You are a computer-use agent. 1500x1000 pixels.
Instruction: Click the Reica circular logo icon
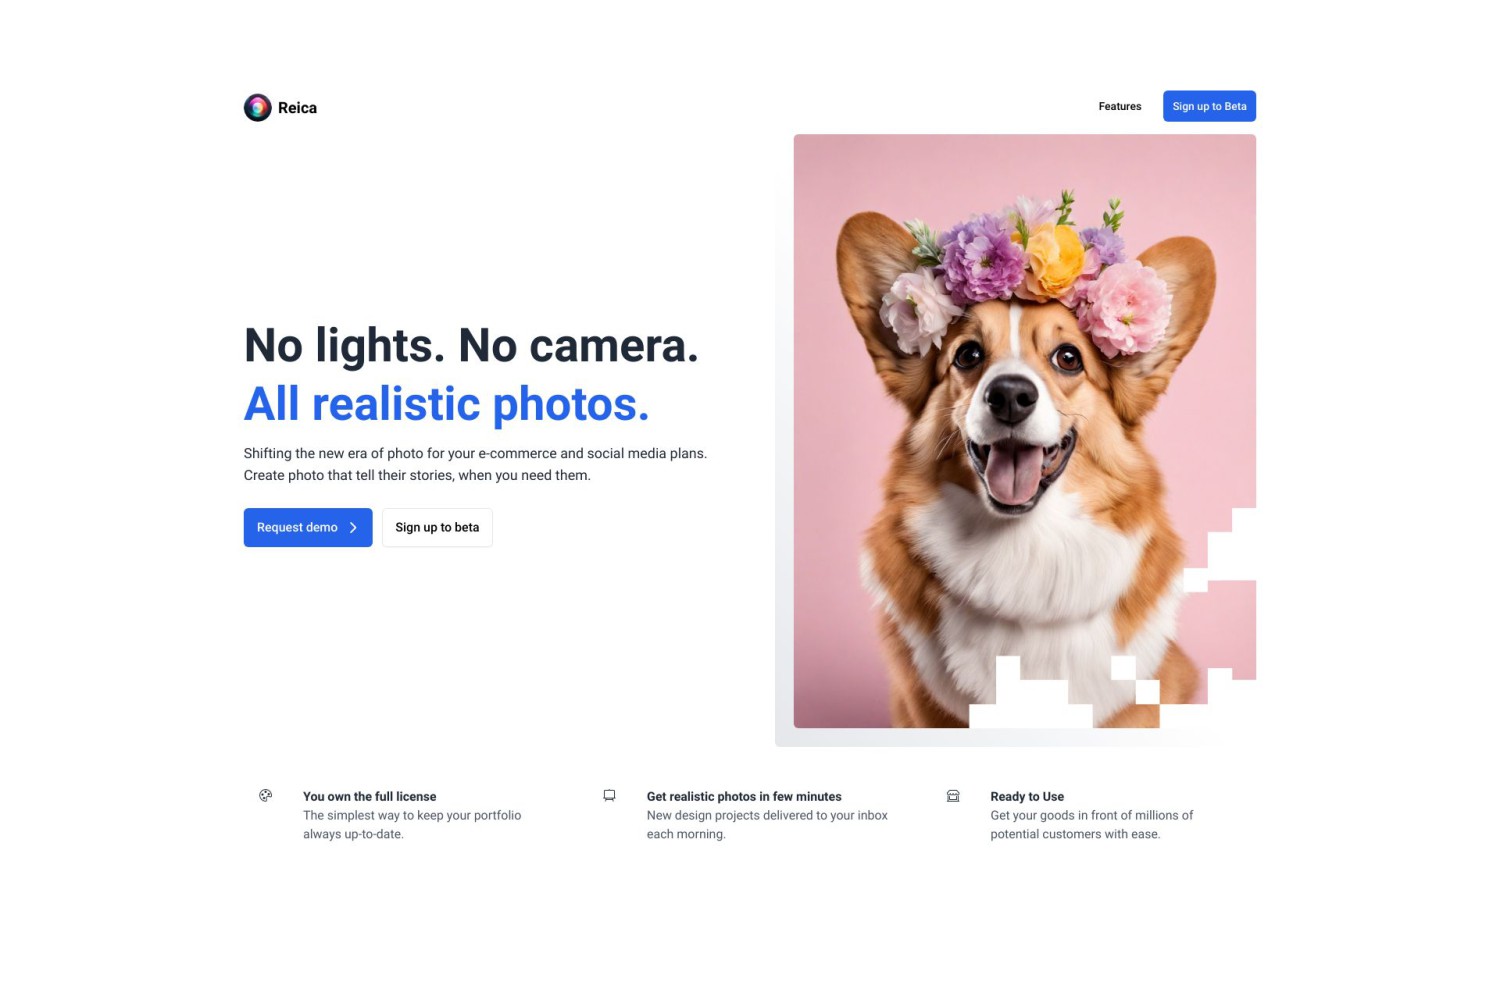[257, 107]
